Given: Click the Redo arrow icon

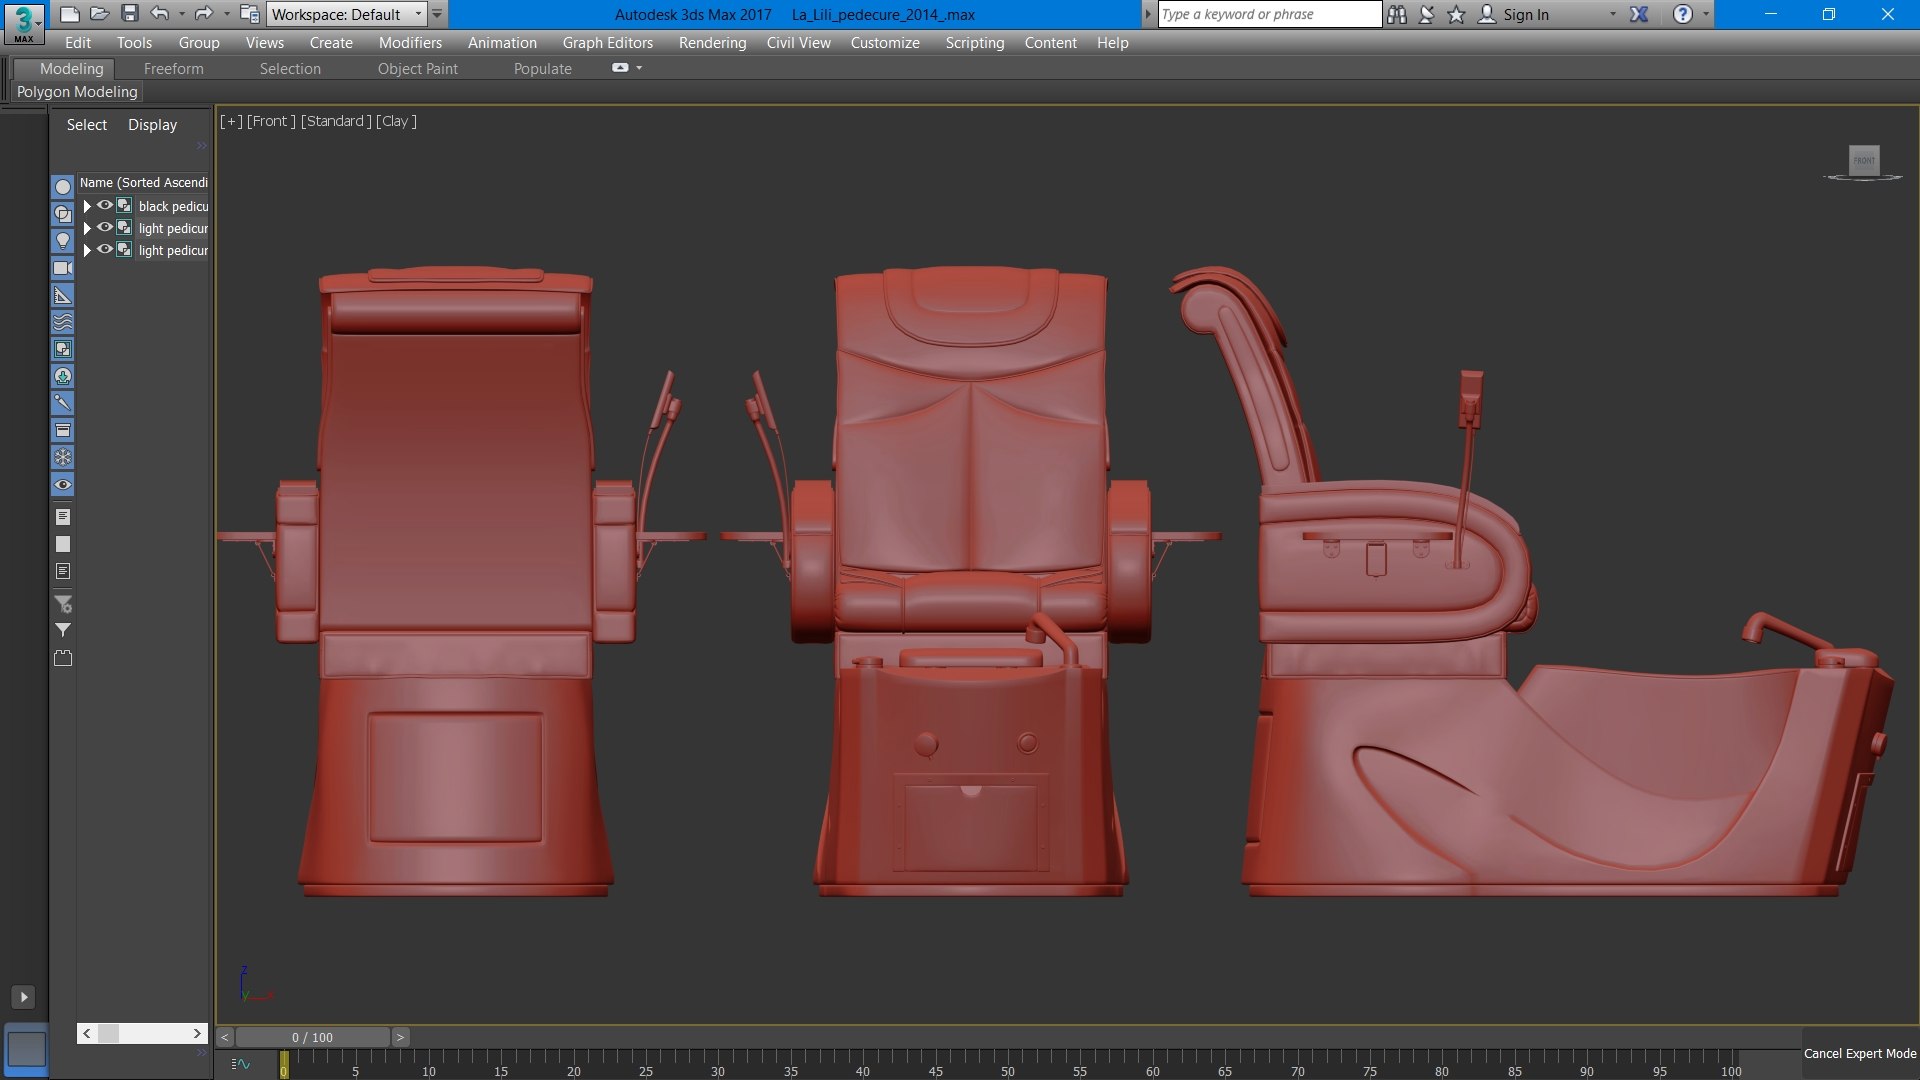Looking at the screenshot, I should click(x=203, y=14).
